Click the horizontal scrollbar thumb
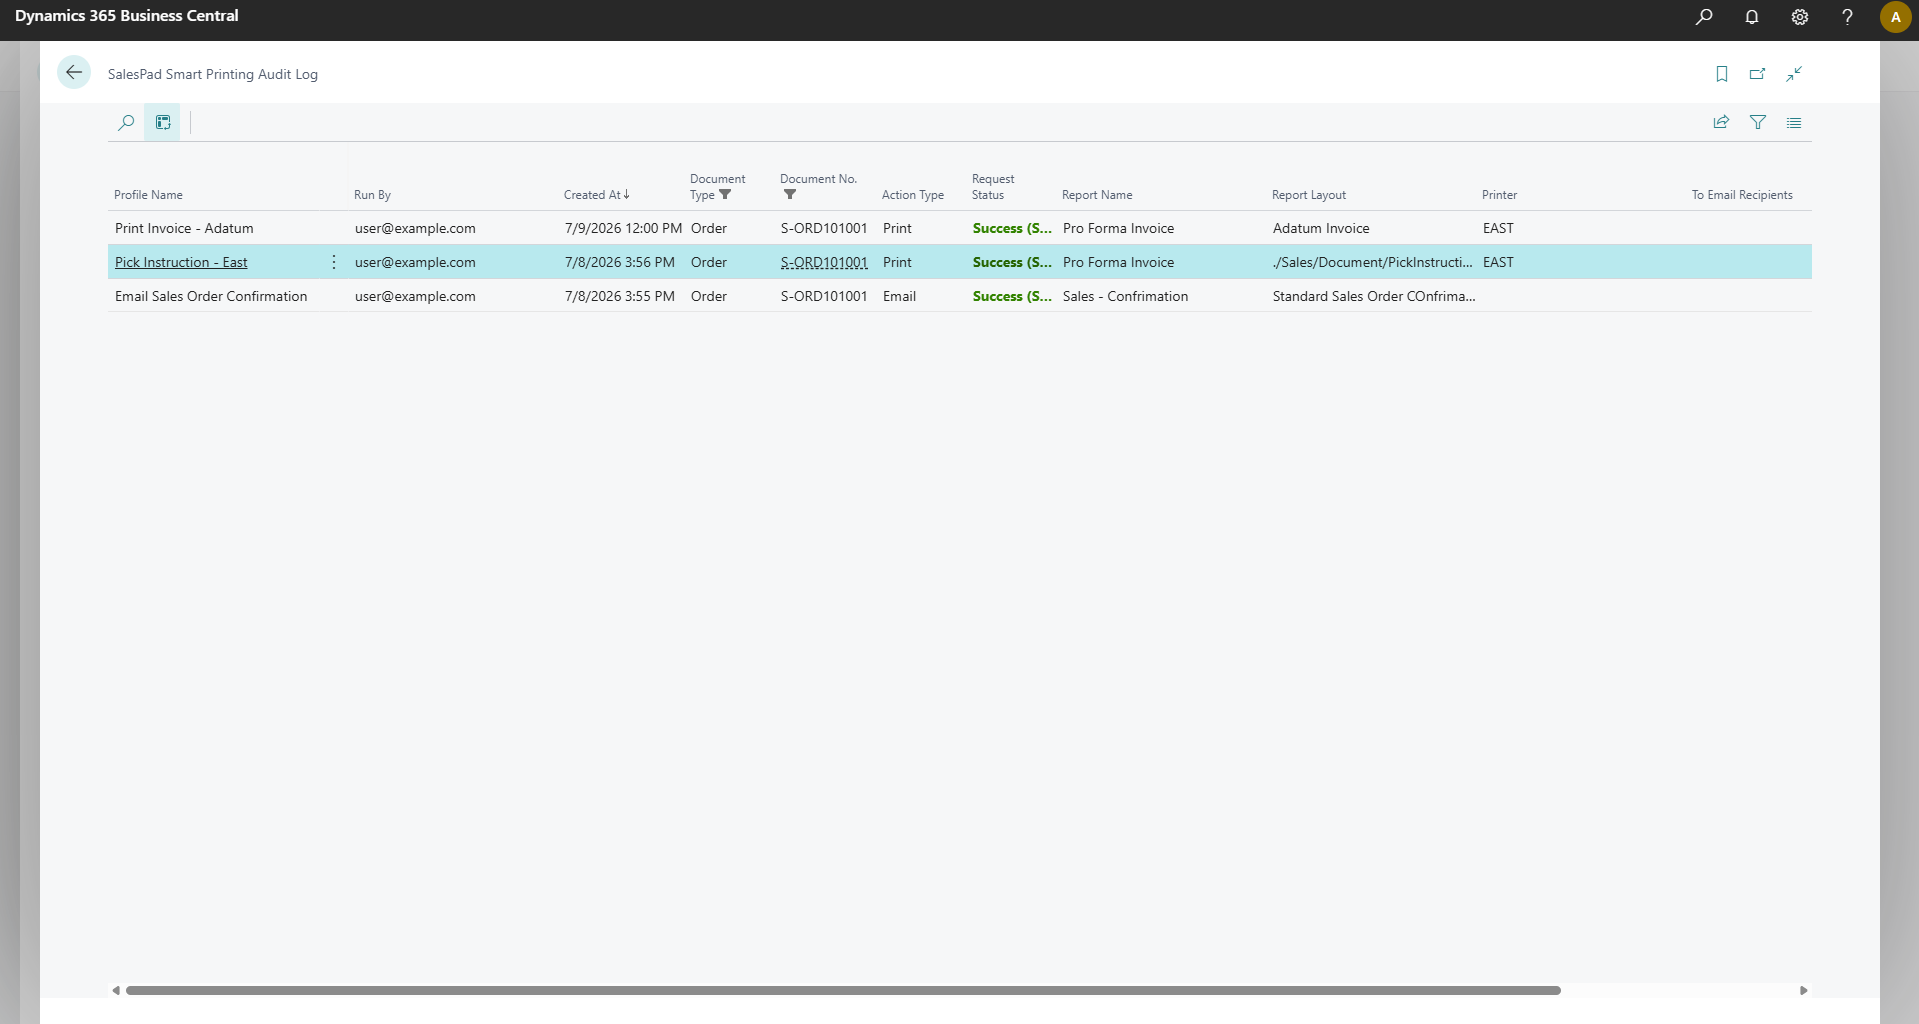The height and width of the screenshot is (1024, 1919). point(843,990)
